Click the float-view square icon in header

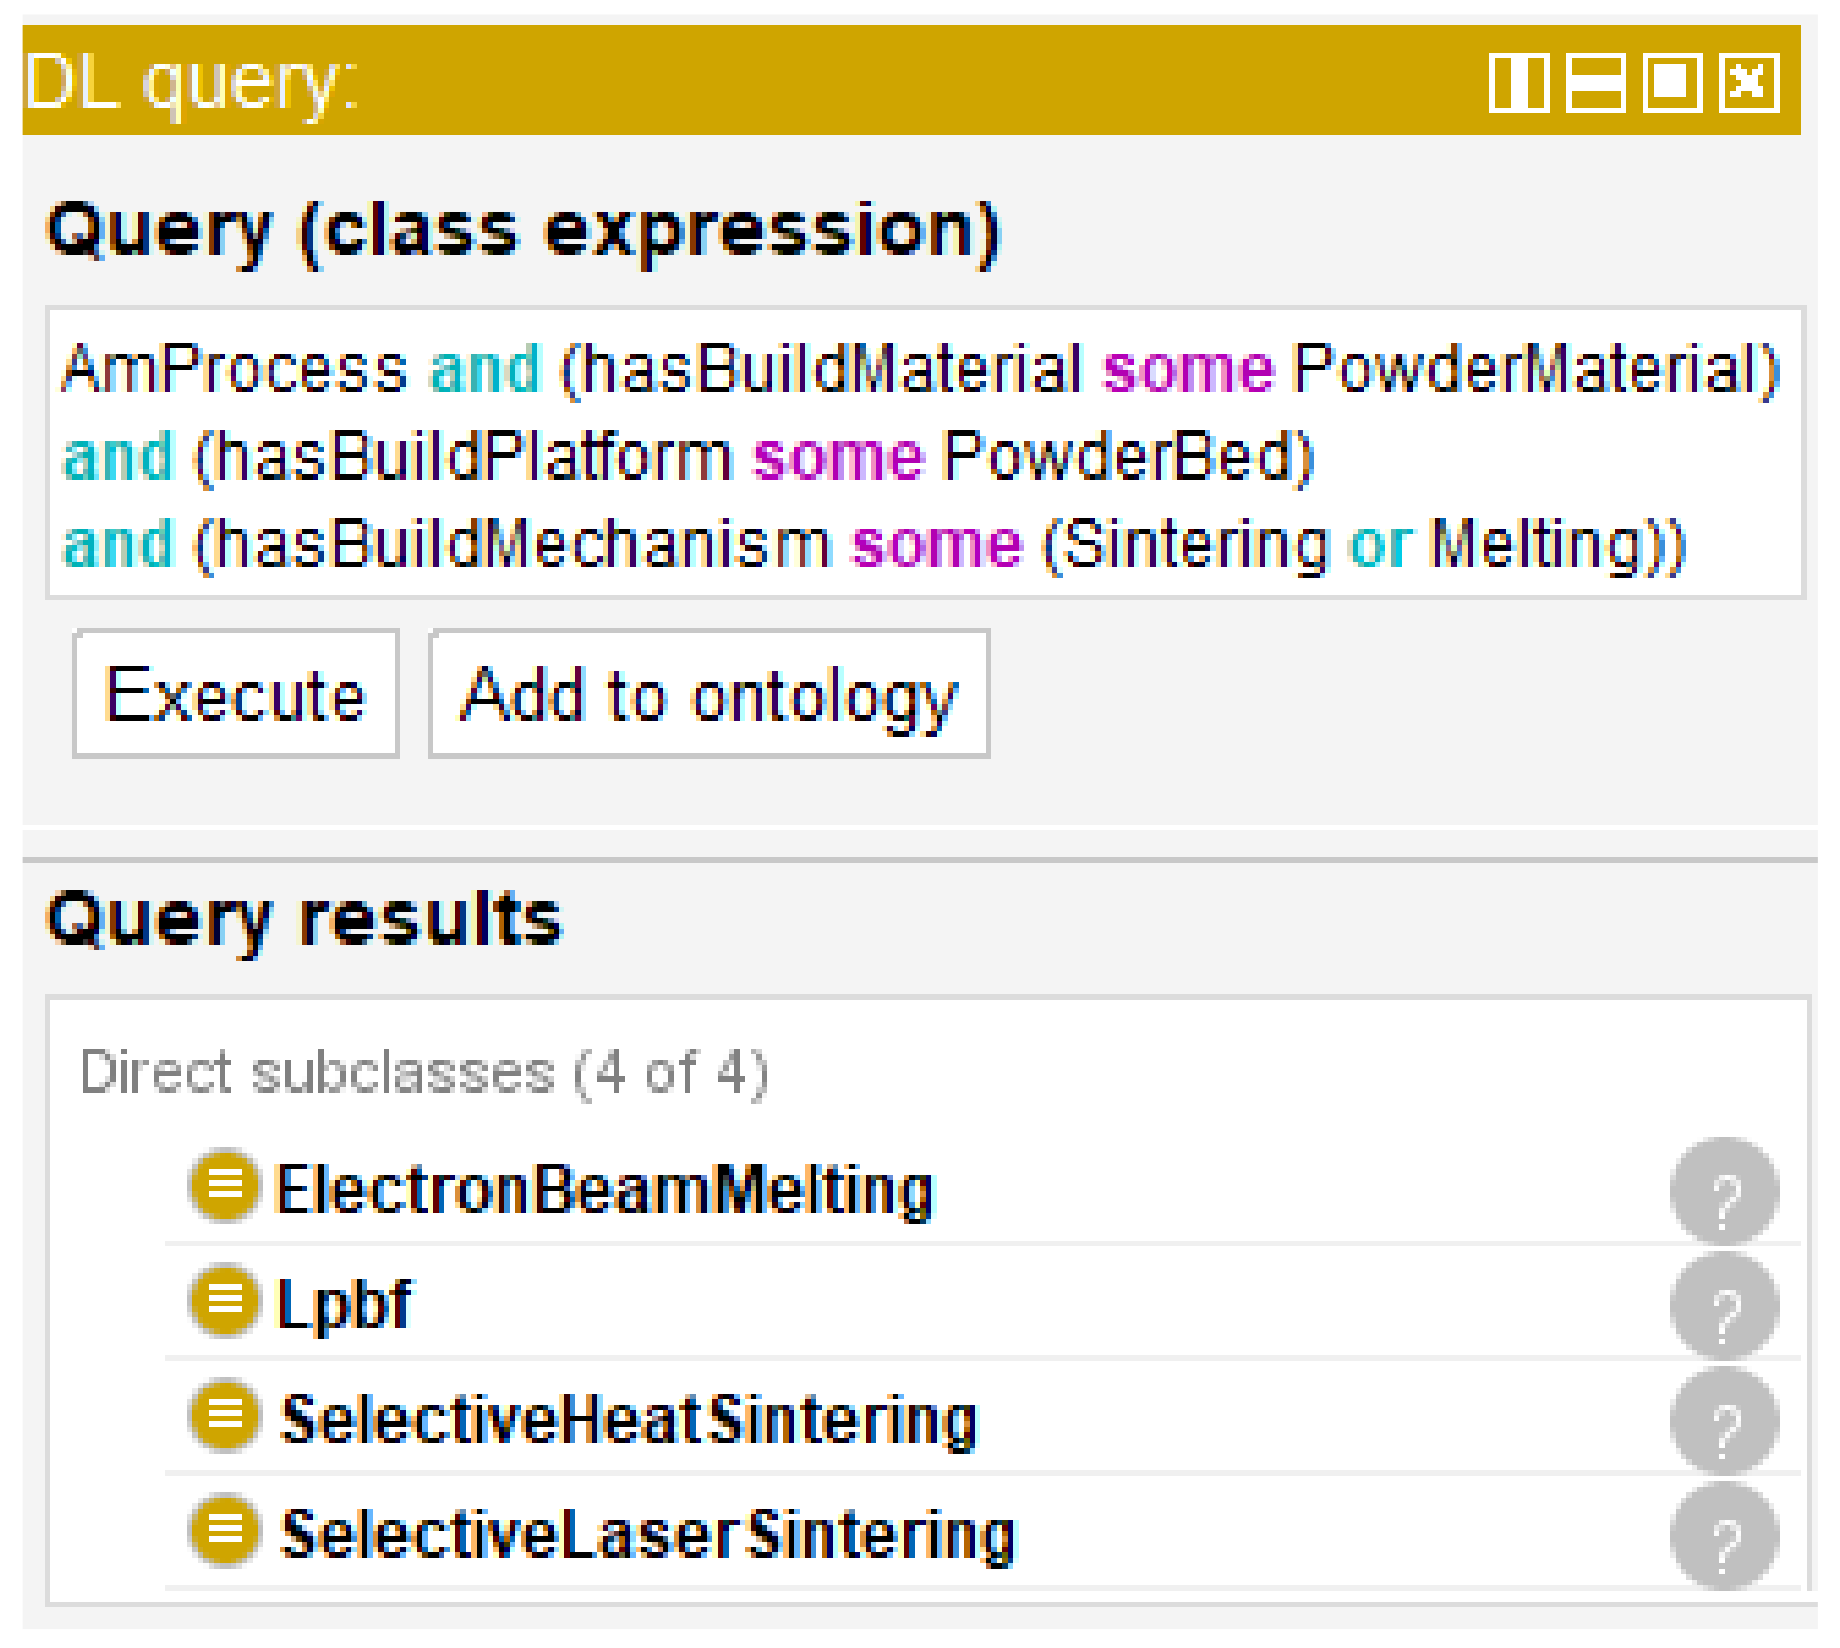[1671, 83]
